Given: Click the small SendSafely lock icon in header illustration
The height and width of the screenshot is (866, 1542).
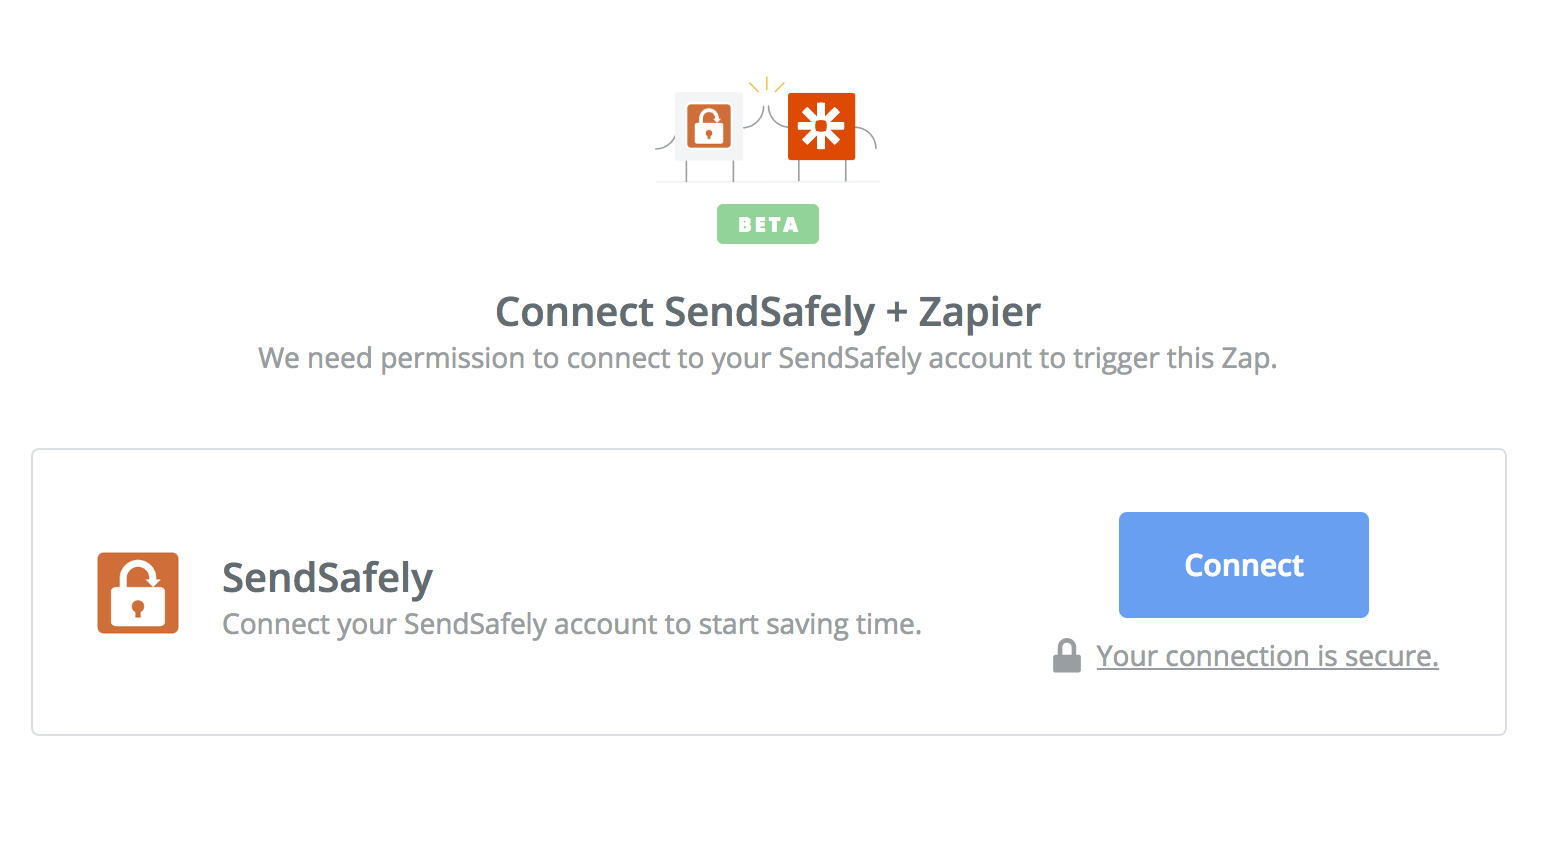Looking at the screenshot, I should pyautogui.click(x=709, y=126).
